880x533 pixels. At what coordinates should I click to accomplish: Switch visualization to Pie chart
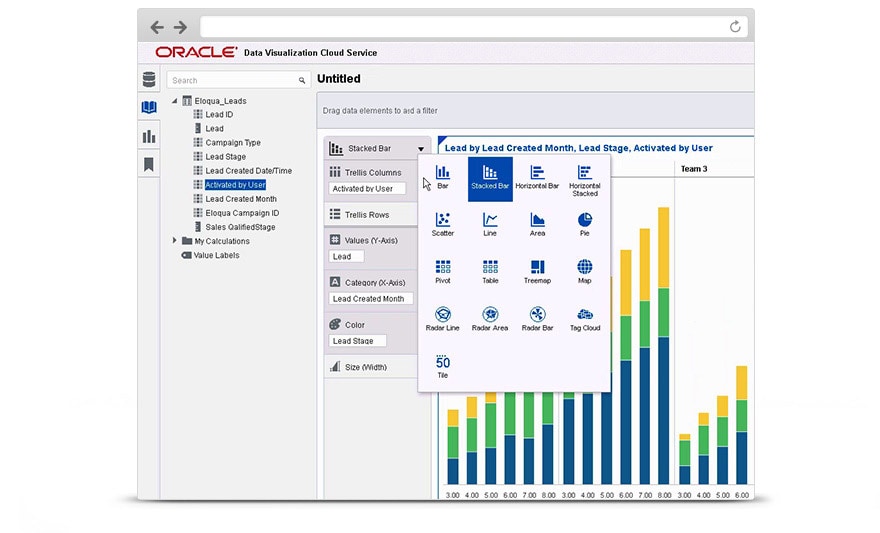[x=584, y=224]
